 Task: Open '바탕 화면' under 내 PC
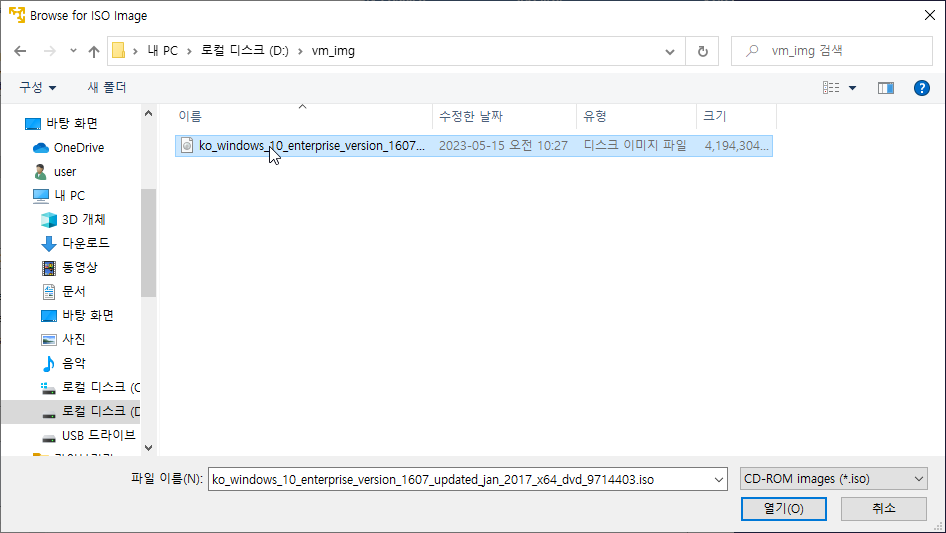87,315
